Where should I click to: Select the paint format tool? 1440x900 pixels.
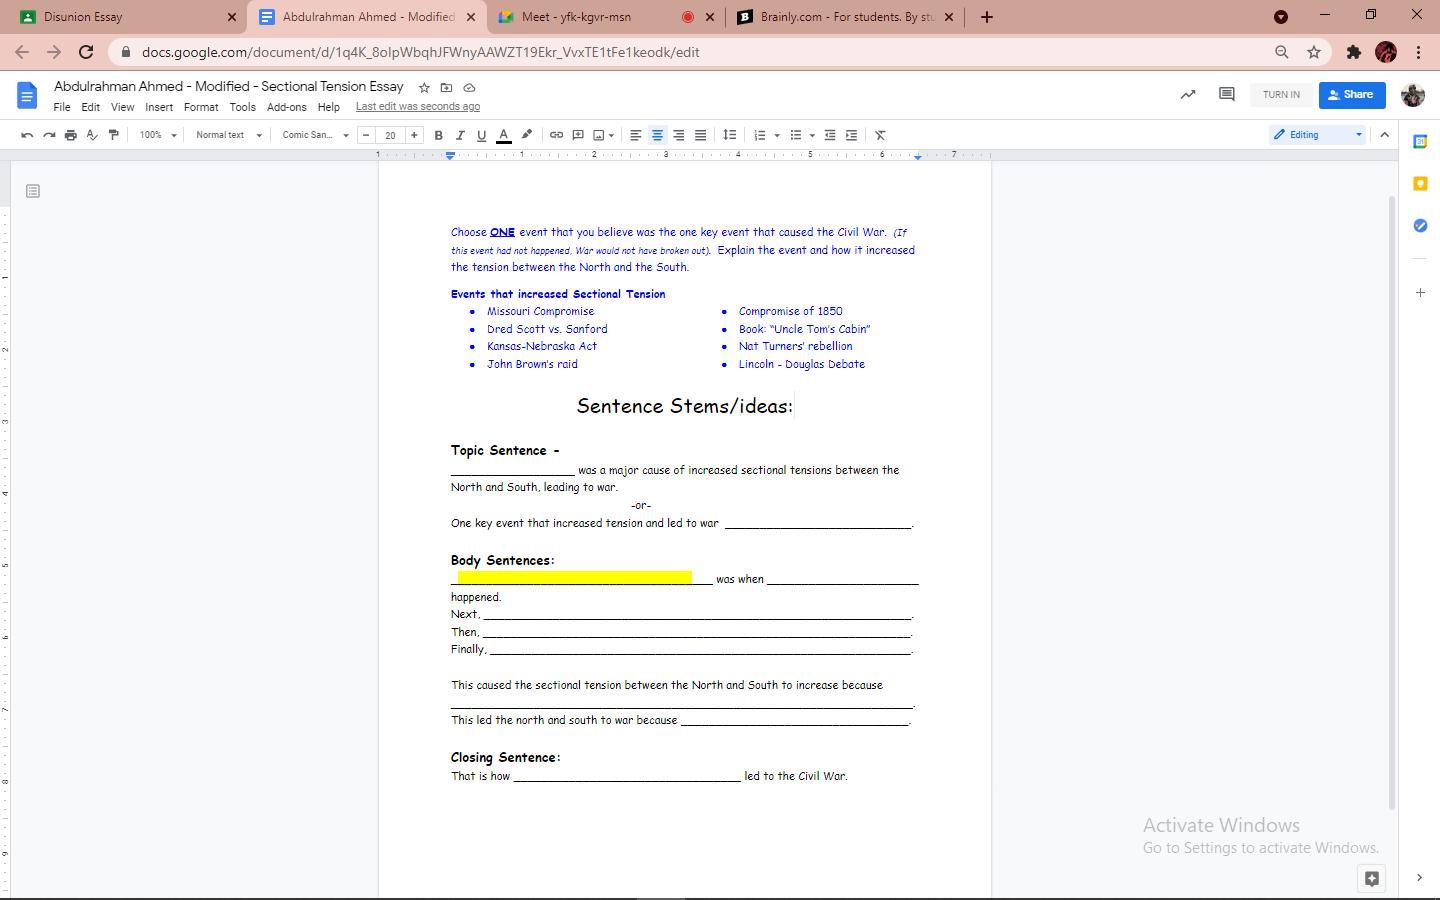[114, 135]
